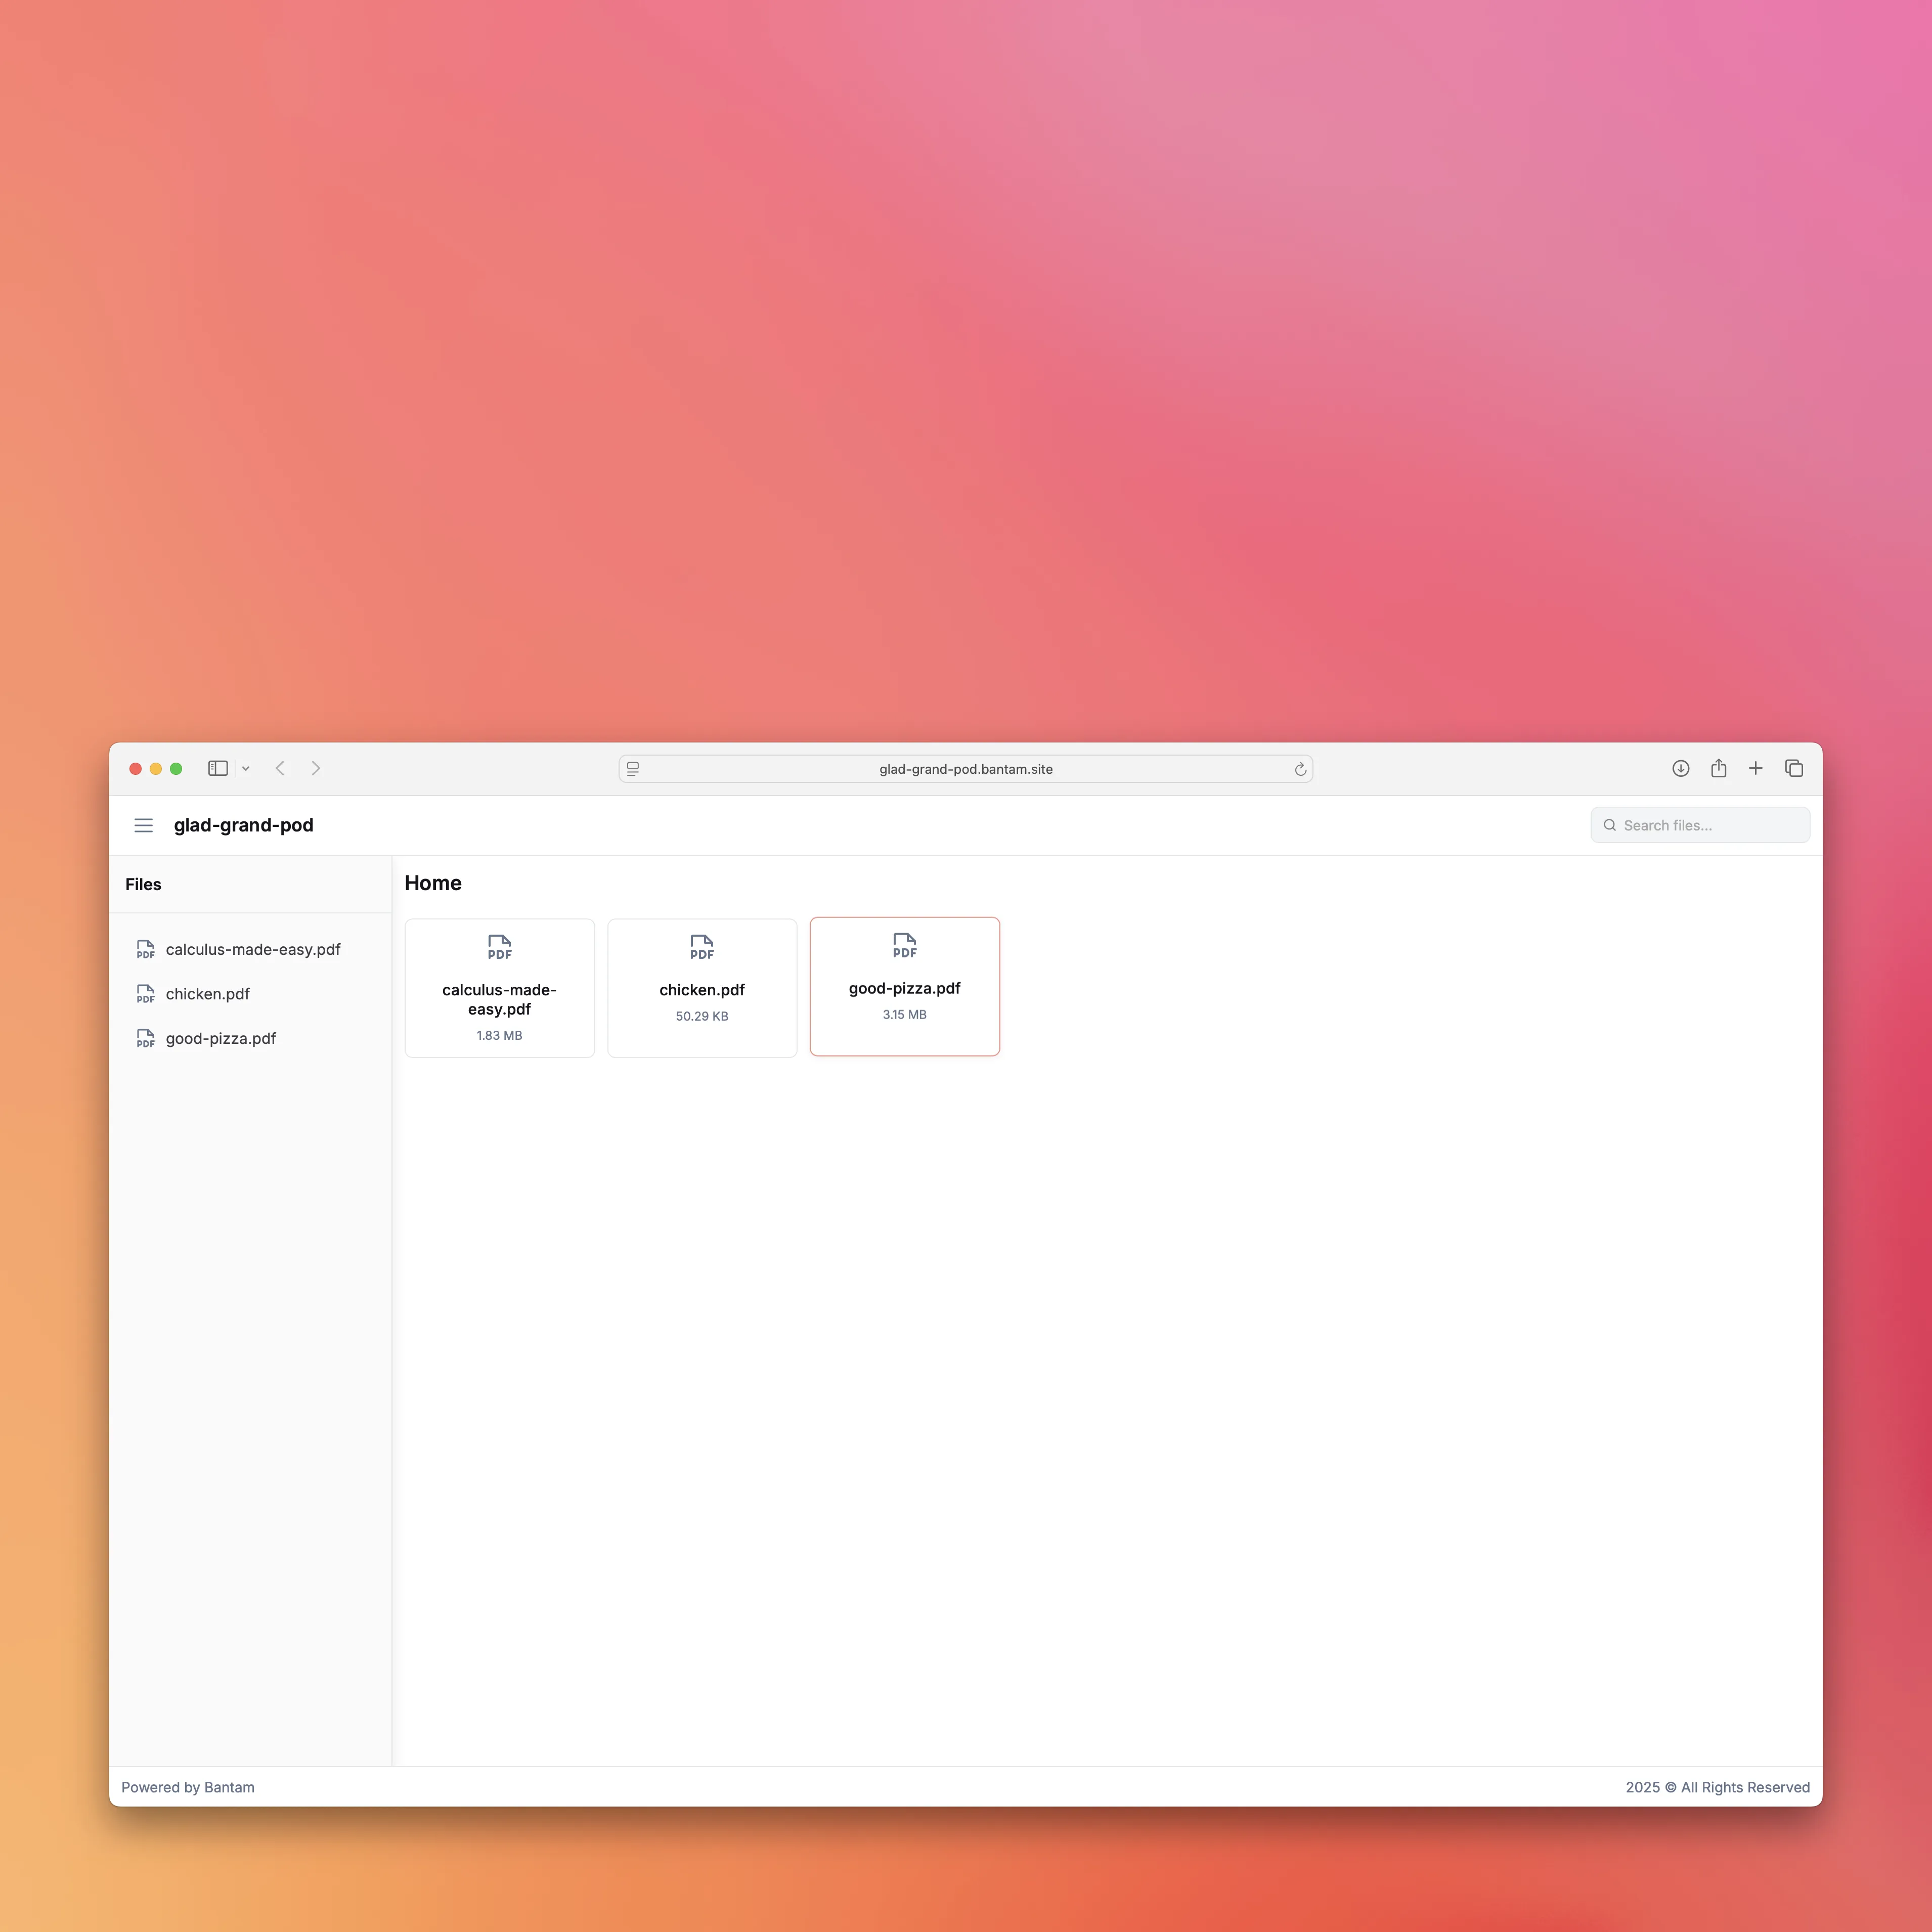Maximize the window with green button
1932x1932 pixels.
pyautogui.click(x=176, y=768)
